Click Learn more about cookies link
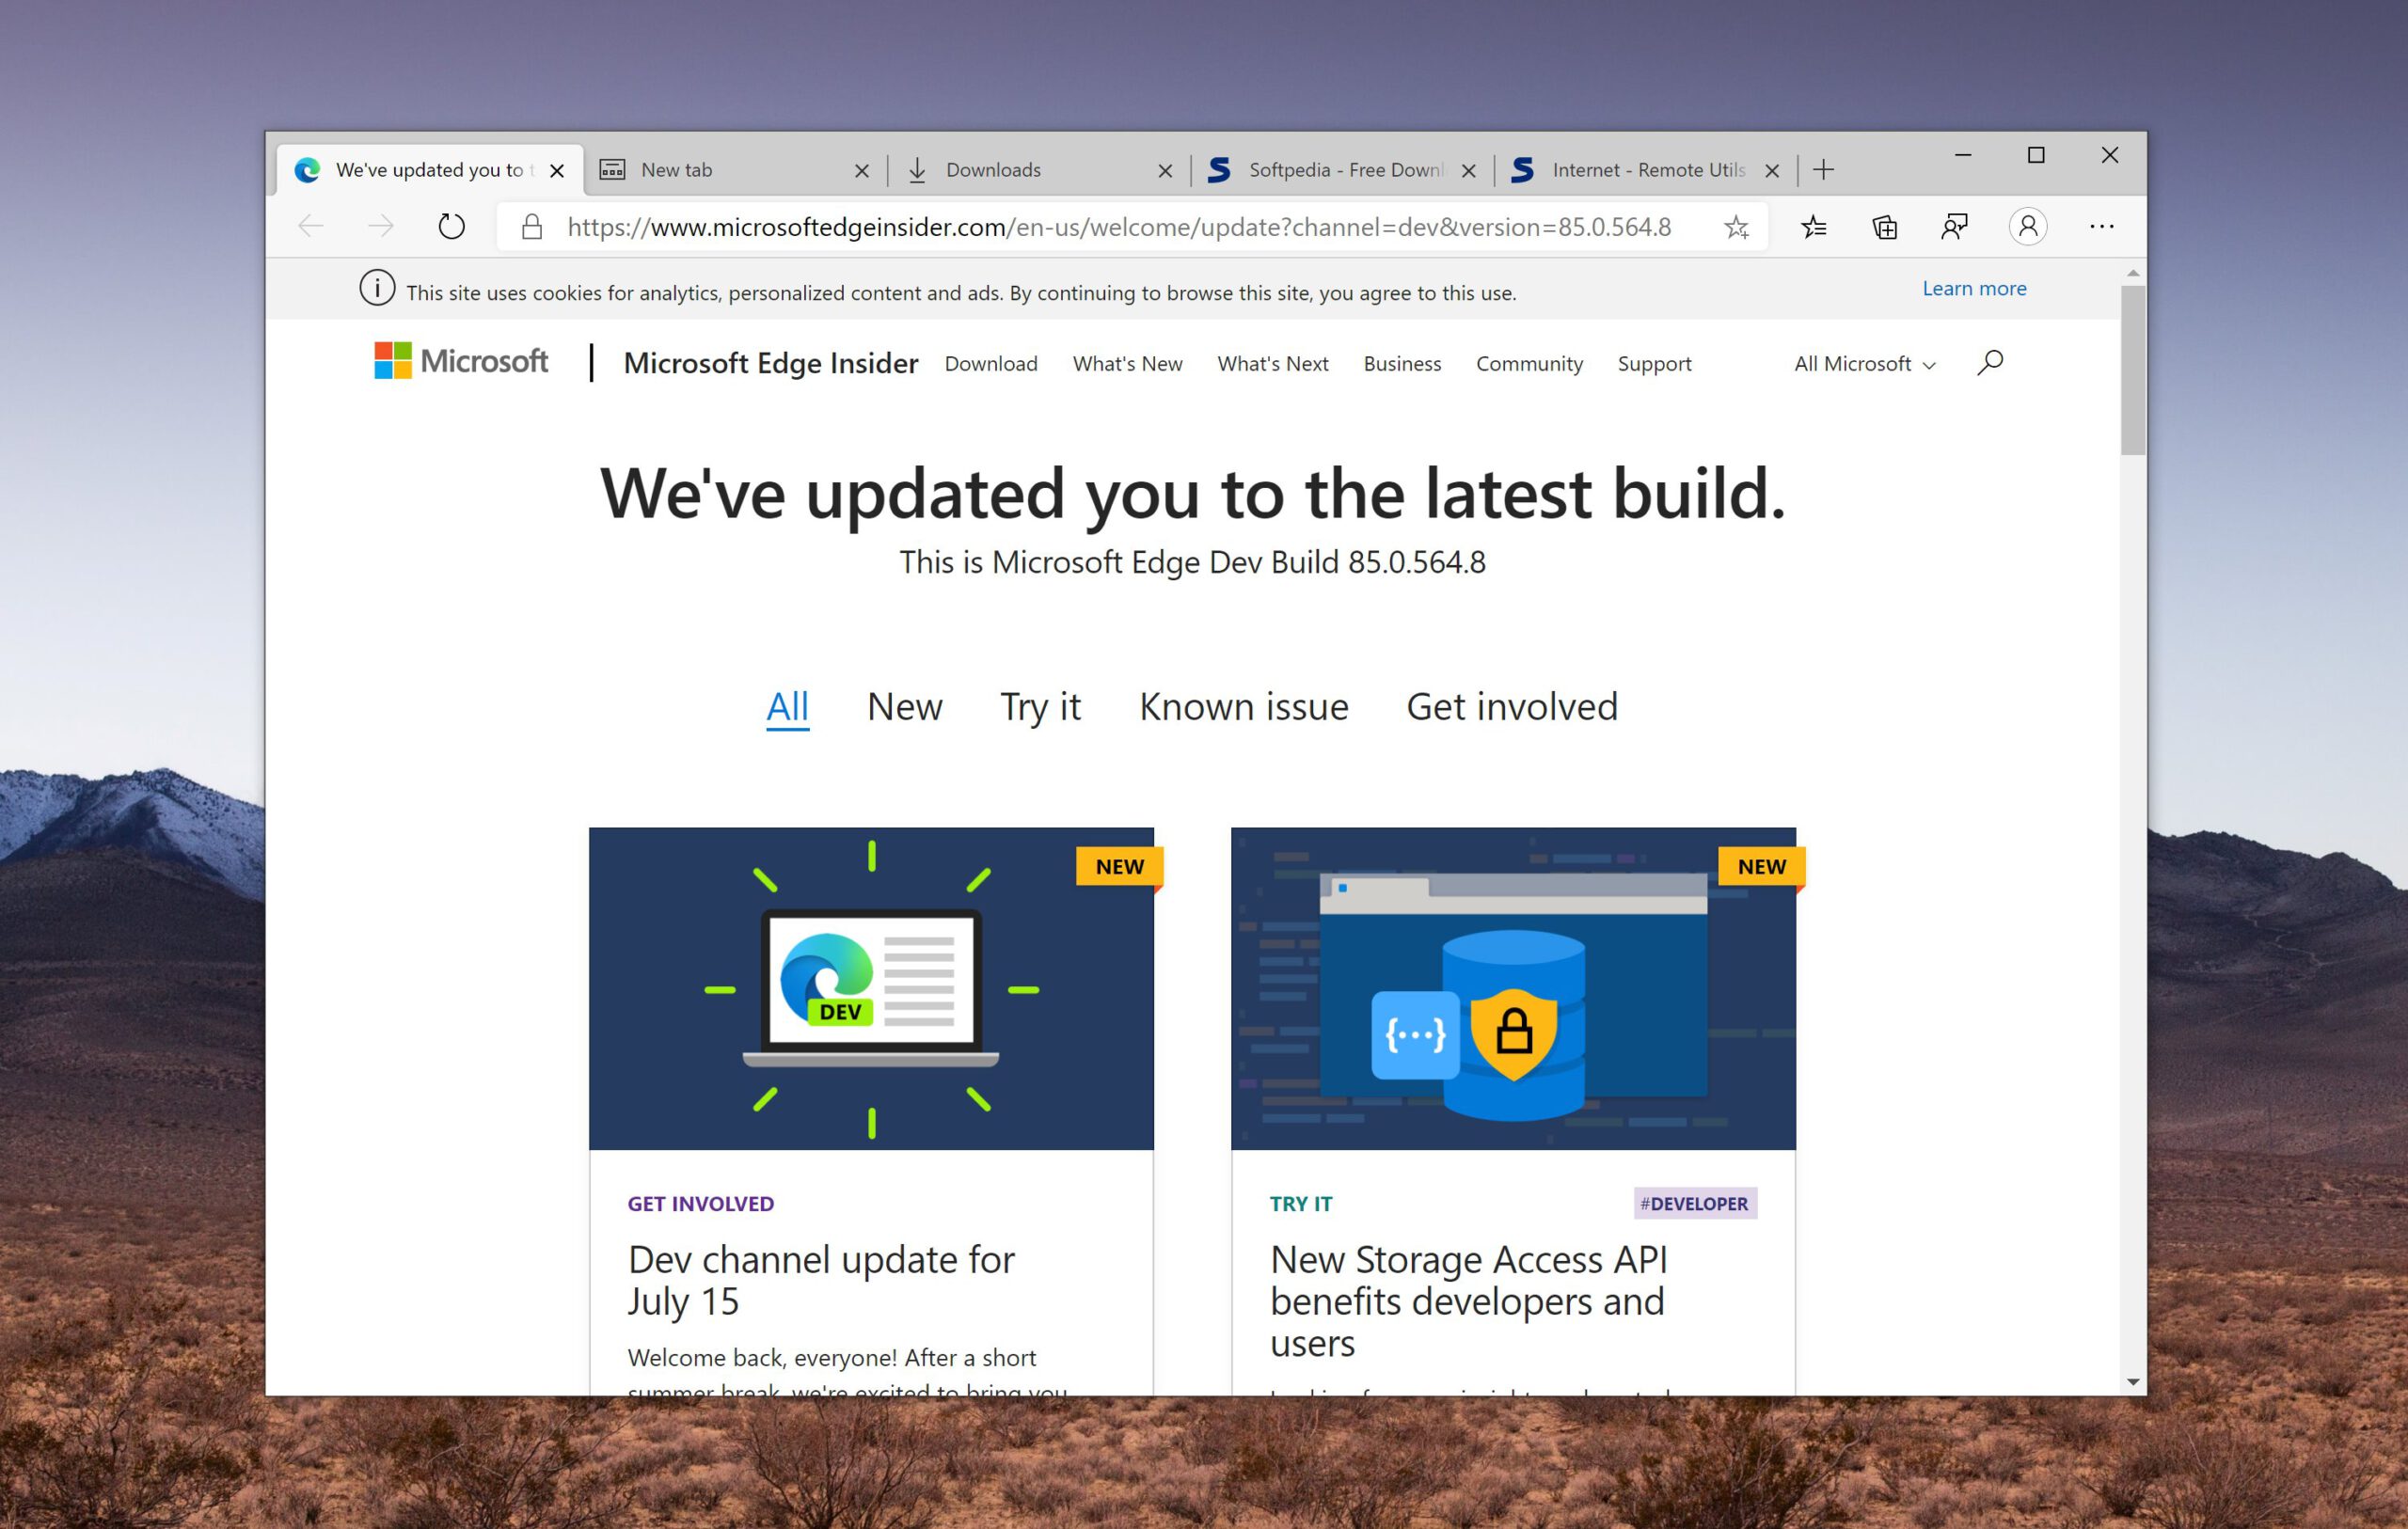 click(x=1970, y=288)
